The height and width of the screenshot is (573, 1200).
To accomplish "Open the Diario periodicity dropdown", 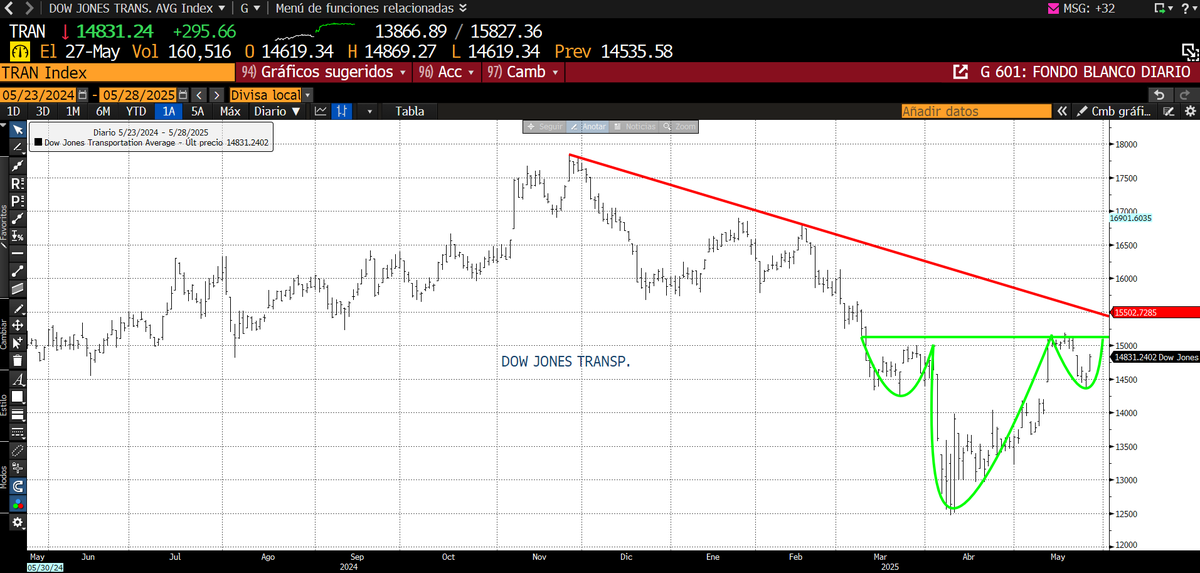I will (x=277, y=111).
